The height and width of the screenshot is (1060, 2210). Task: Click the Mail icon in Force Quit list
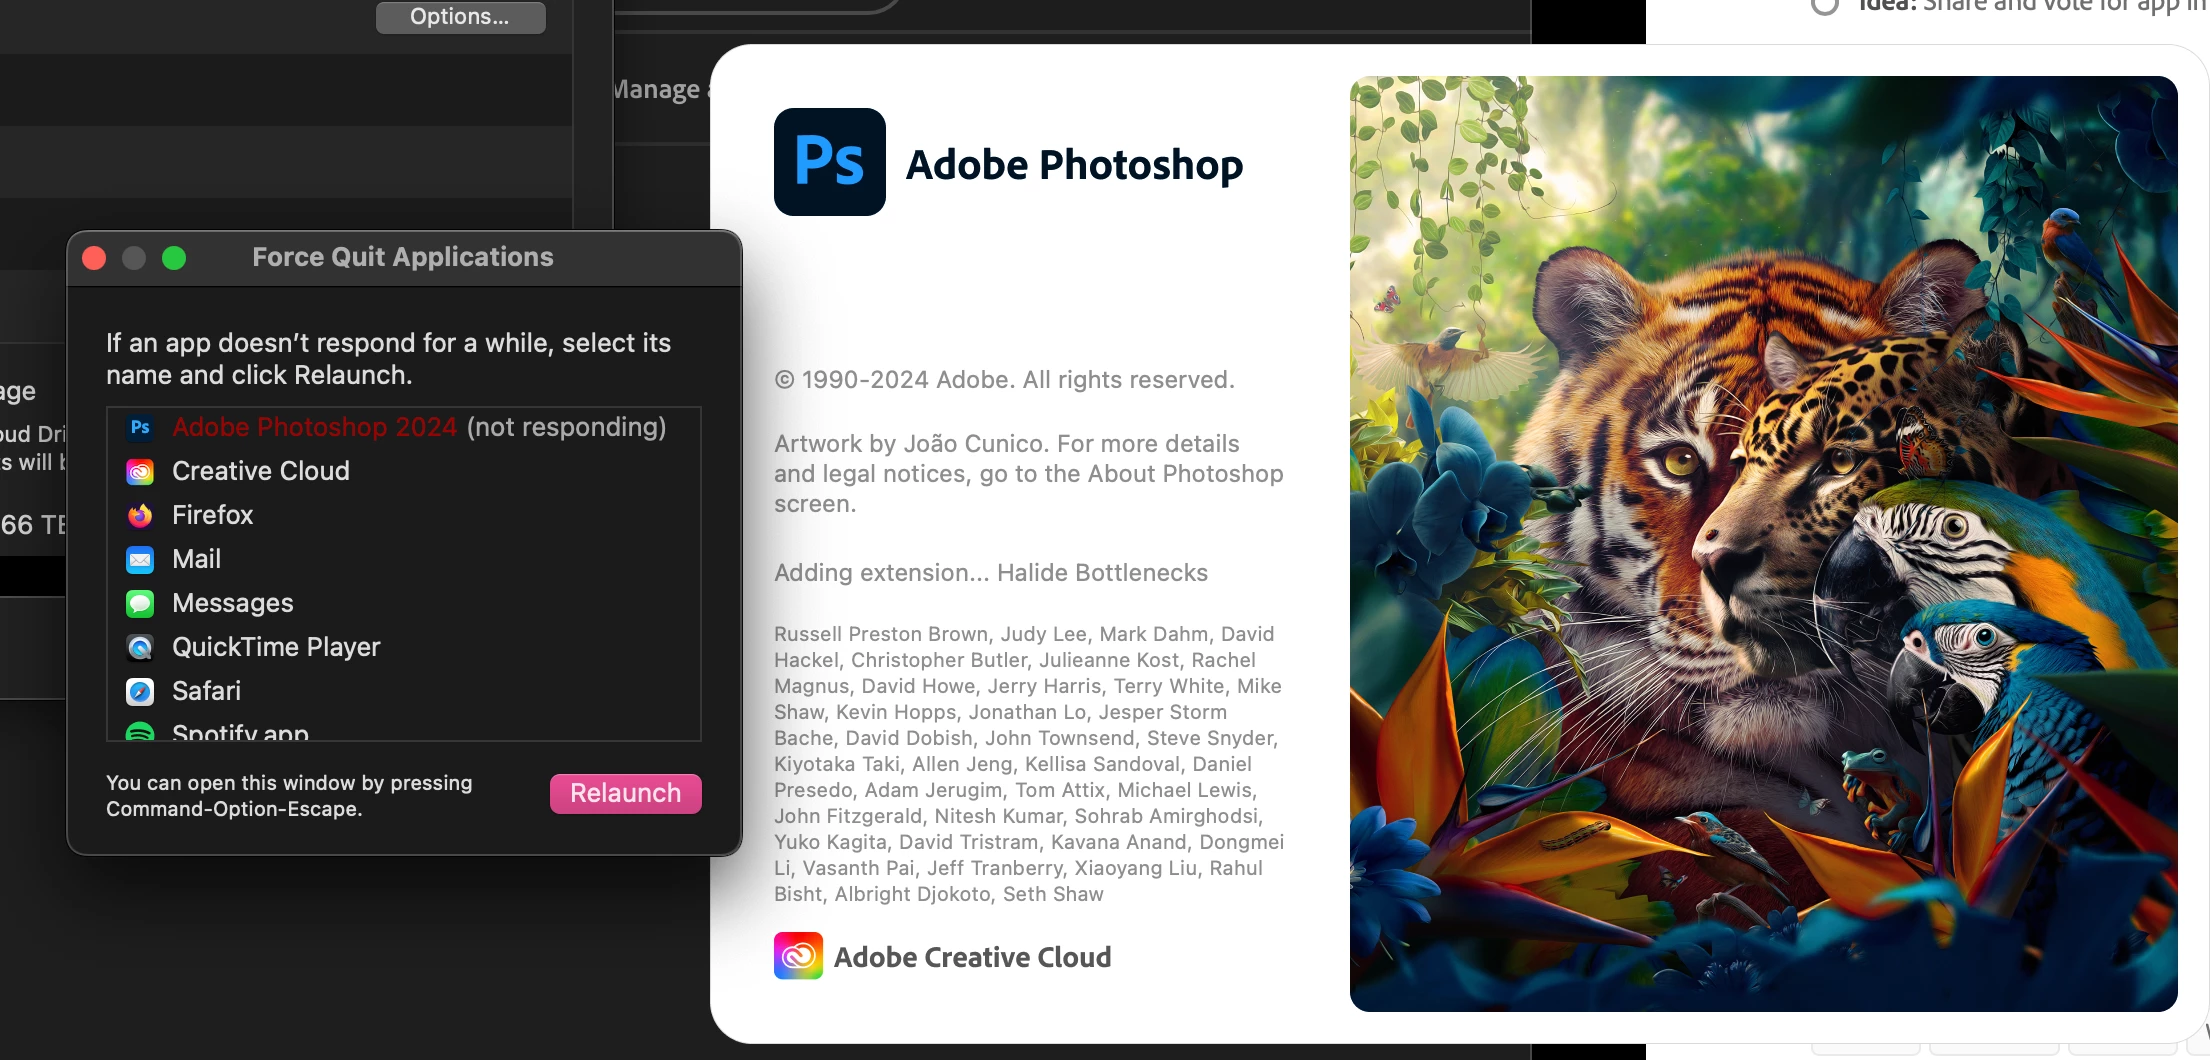pyautogui.click(x=140, y=560)
